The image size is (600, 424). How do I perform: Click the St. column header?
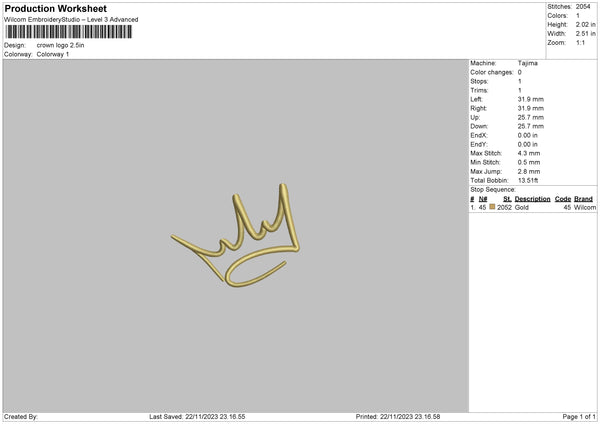[x=507, y=199]
